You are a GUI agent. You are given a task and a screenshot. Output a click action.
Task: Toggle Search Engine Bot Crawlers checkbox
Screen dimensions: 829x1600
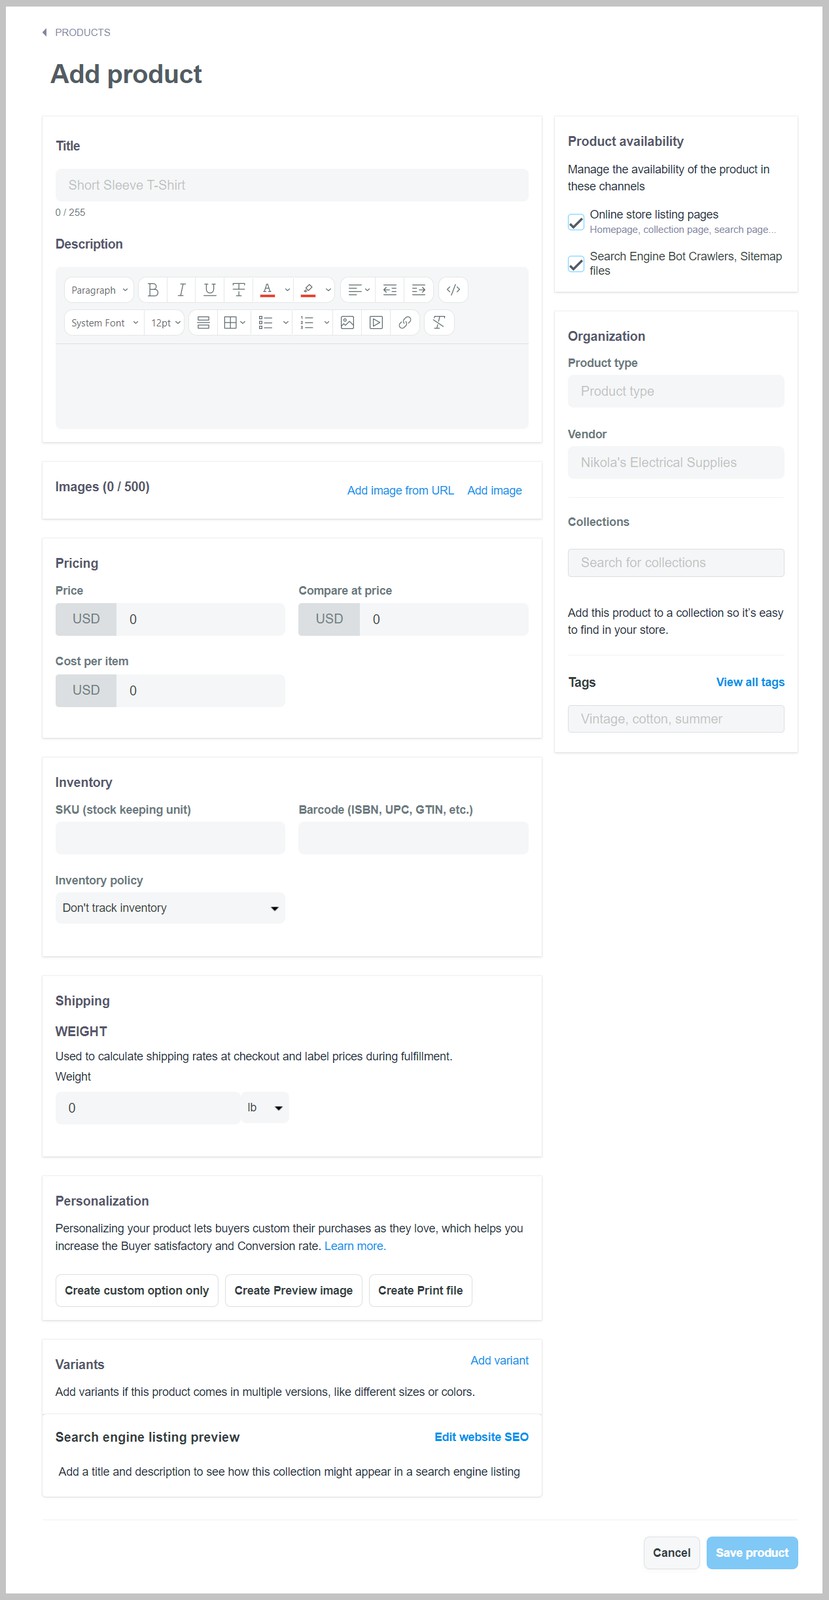pos(576,264)
